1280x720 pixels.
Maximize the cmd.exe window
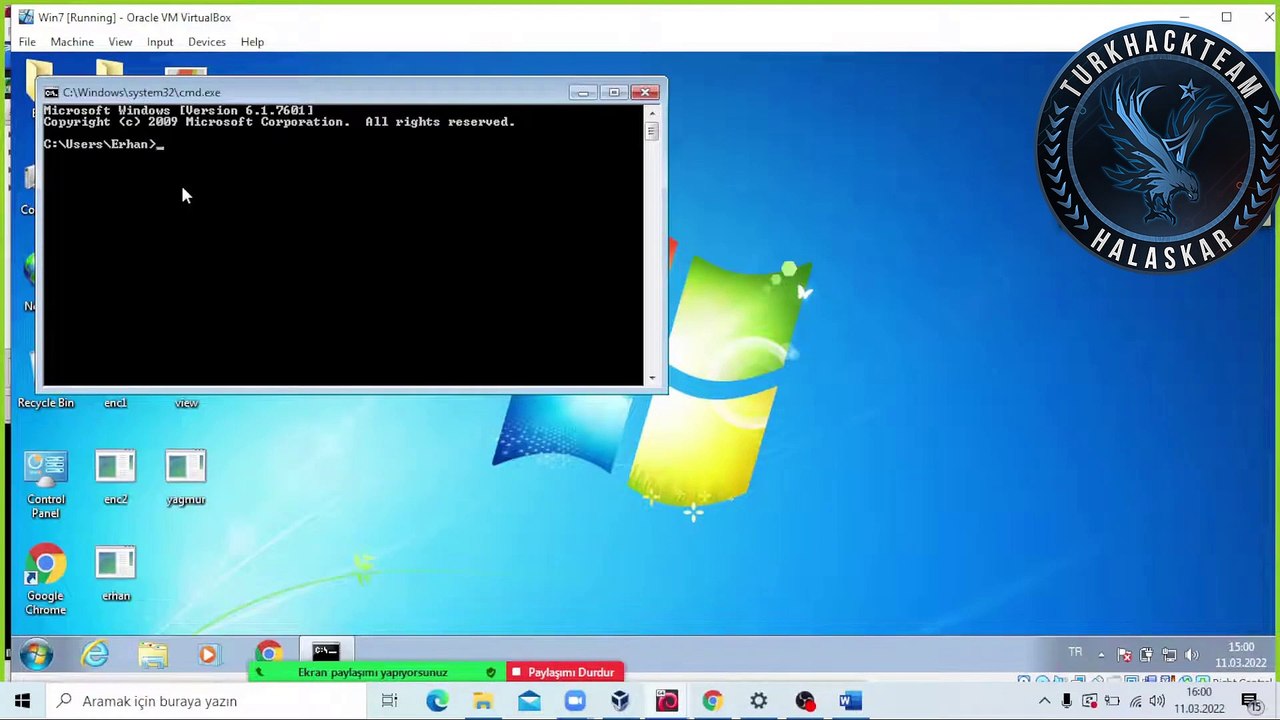pyautogui.click(x=614, y=92)
